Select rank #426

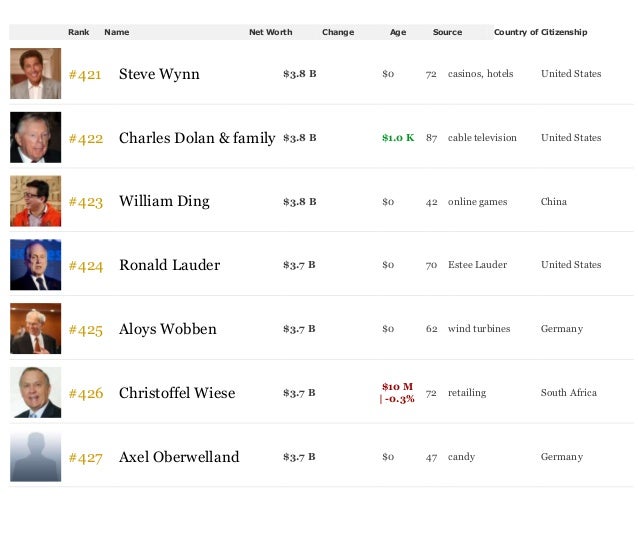click(86, 394)
